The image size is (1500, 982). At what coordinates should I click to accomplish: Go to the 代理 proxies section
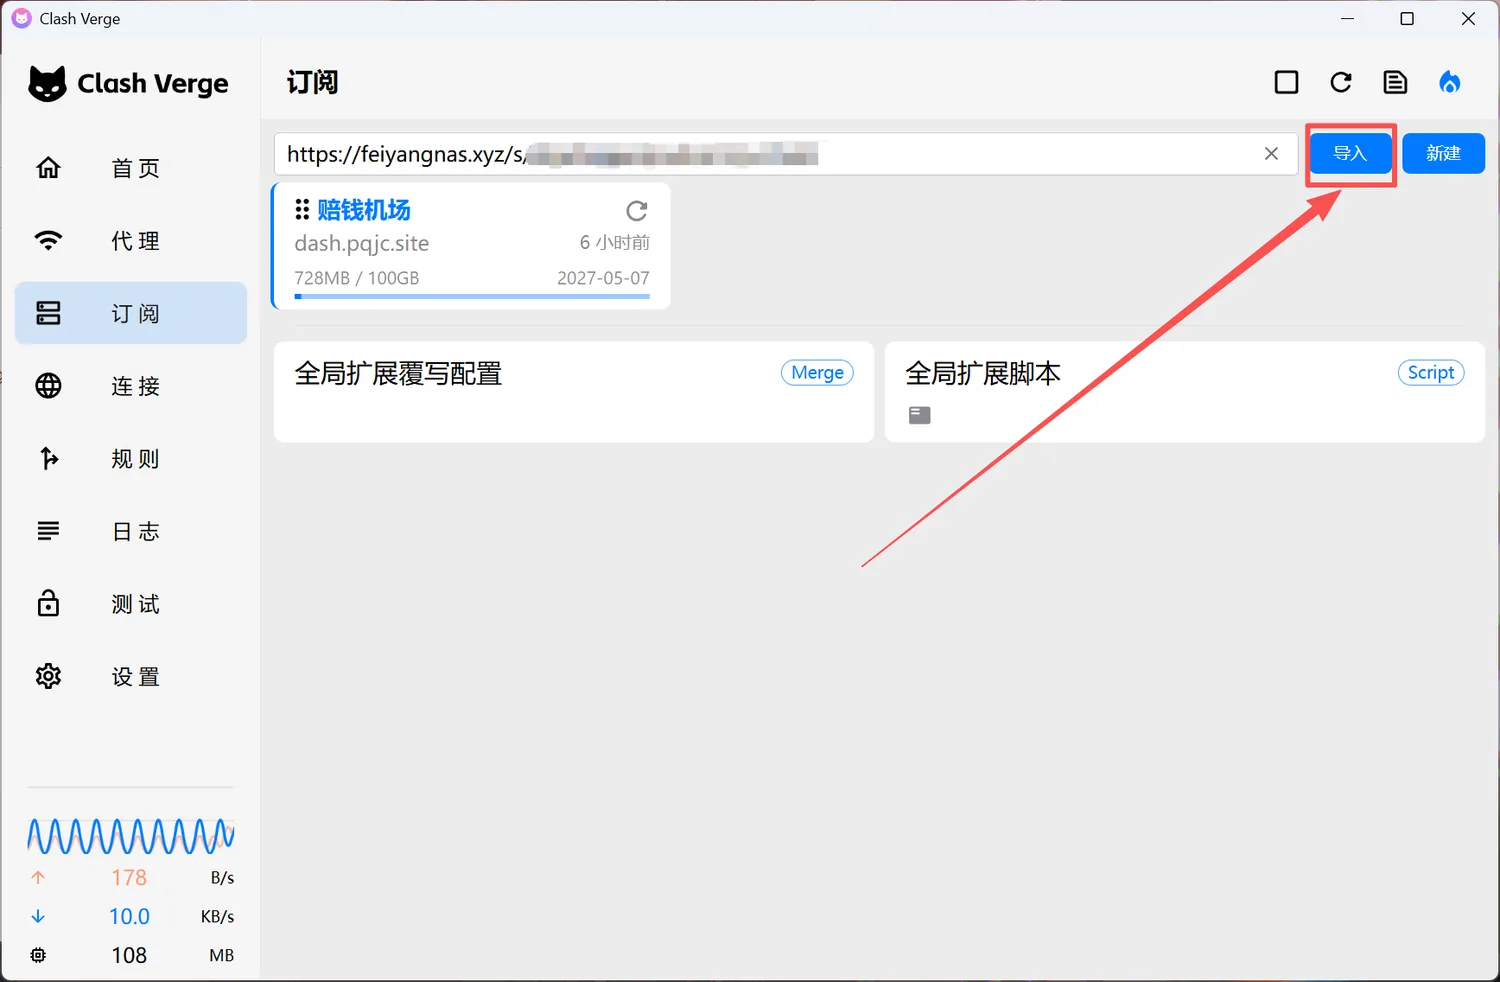[x=131, y=241]
